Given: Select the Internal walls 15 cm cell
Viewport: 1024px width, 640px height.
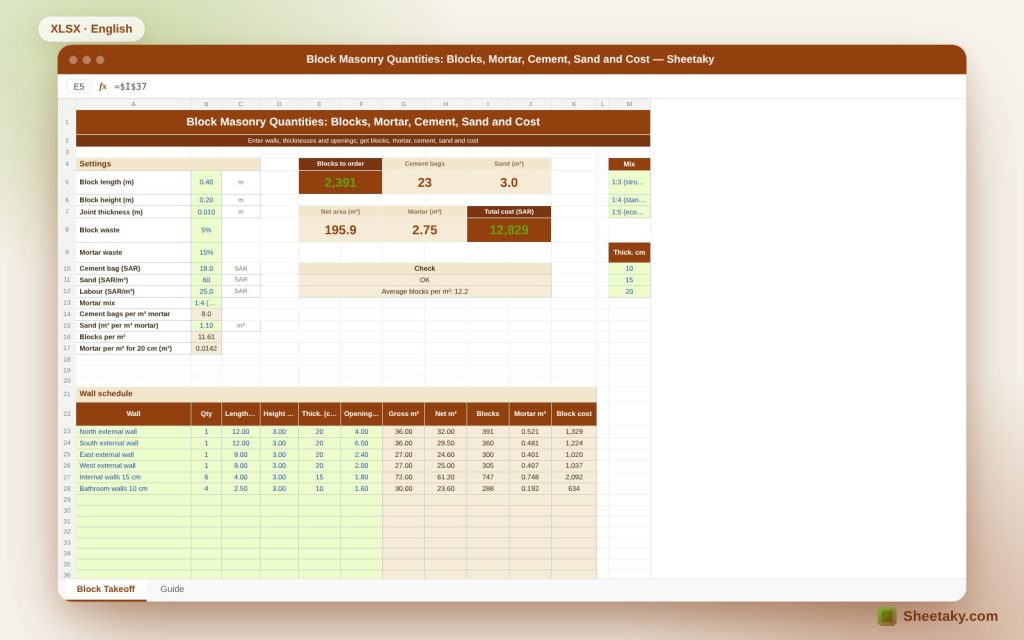Looking at the screenshot, I should coord(133,477).
